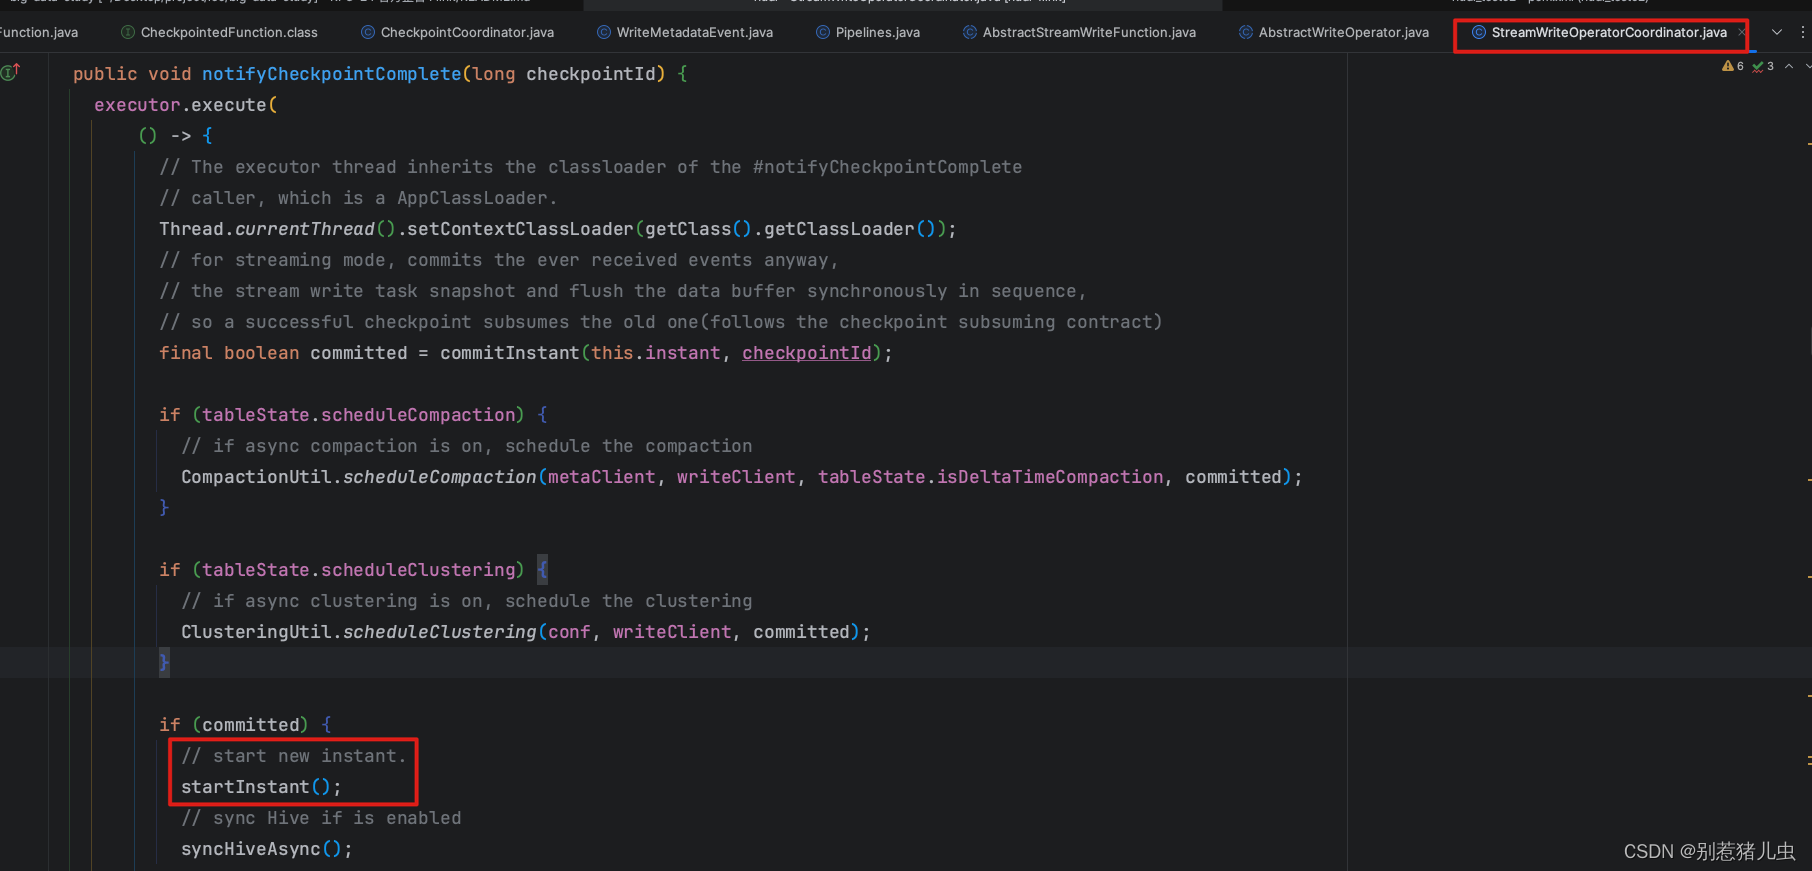Click tableState.isDeltaTimeCompaction argument
Viewport: 1812px width, 871px height.
coord(991,477)
